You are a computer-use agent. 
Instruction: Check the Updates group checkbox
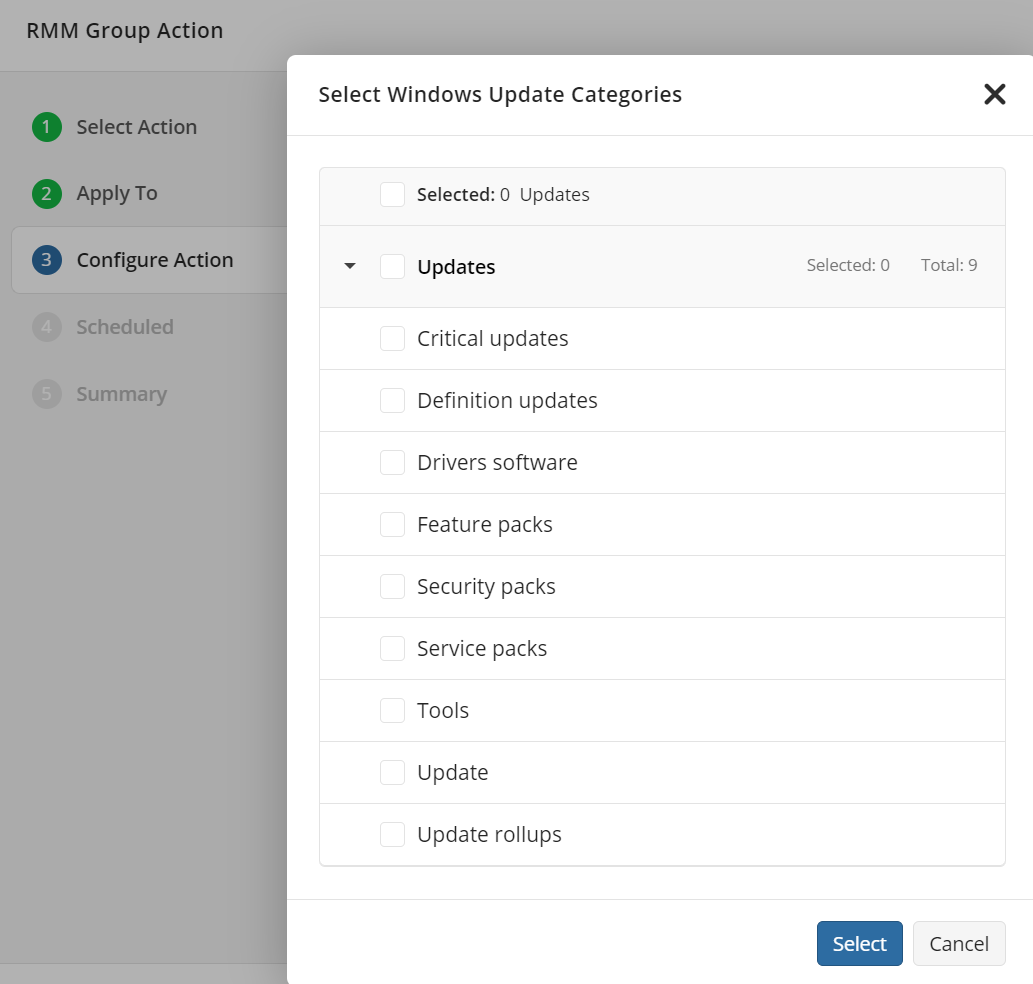pyautogui.click(x=392, y=267)
